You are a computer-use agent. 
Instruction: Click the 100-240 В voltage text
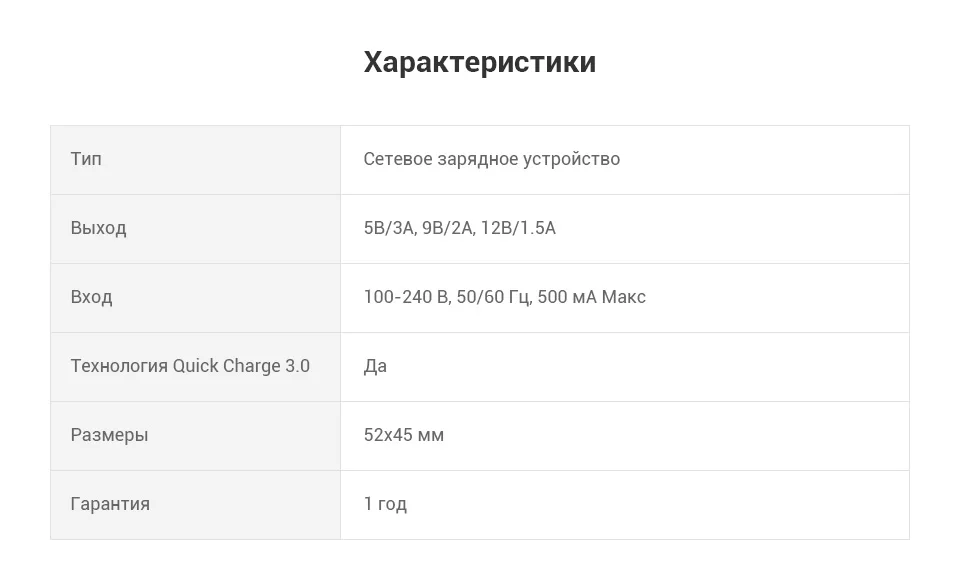tap(406, 297)
